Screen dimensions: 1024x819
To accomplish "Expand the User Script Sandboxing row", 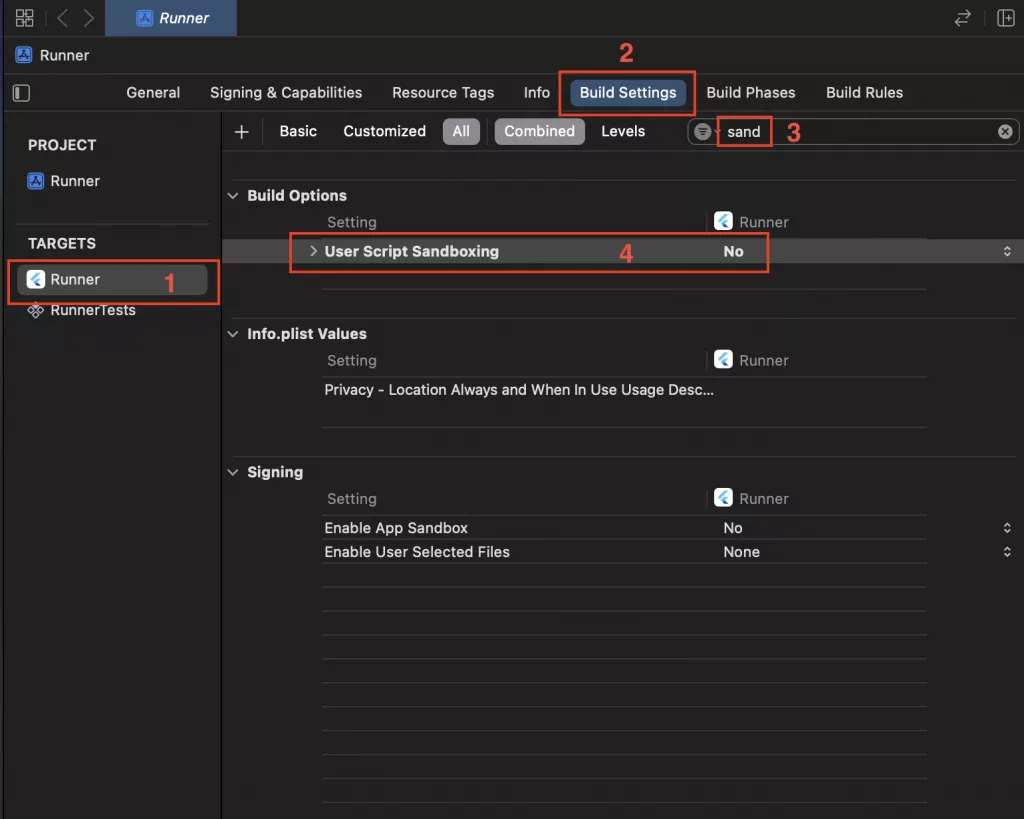I will (x=313, y=251).
